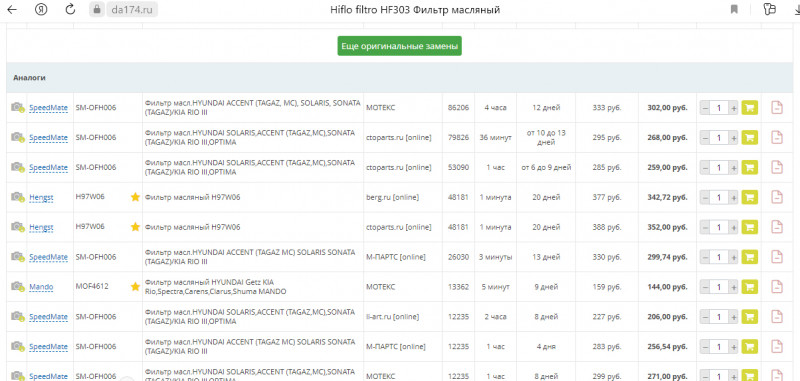Viewport: 800px width, 381px height.
Task: Add the 302,00 руб. SpeedMate filter to cart
Action: pos(749,108)
